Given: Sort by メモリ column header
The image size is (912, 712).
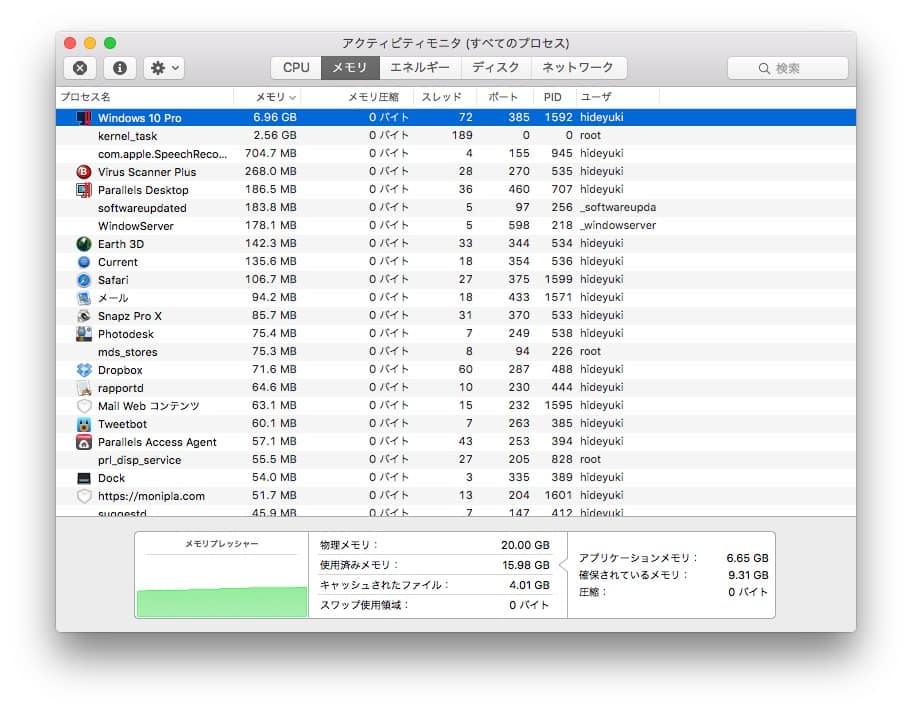Looking at the screenshot, I should (x=268, y=97).
